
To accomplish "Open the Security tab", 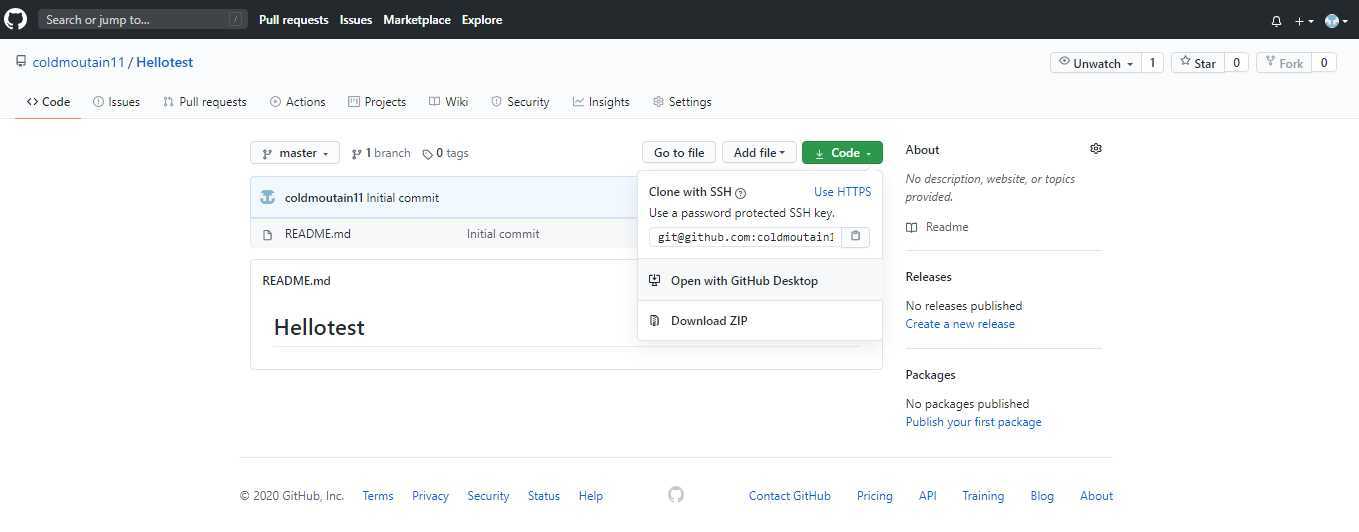I will (520, 102).
